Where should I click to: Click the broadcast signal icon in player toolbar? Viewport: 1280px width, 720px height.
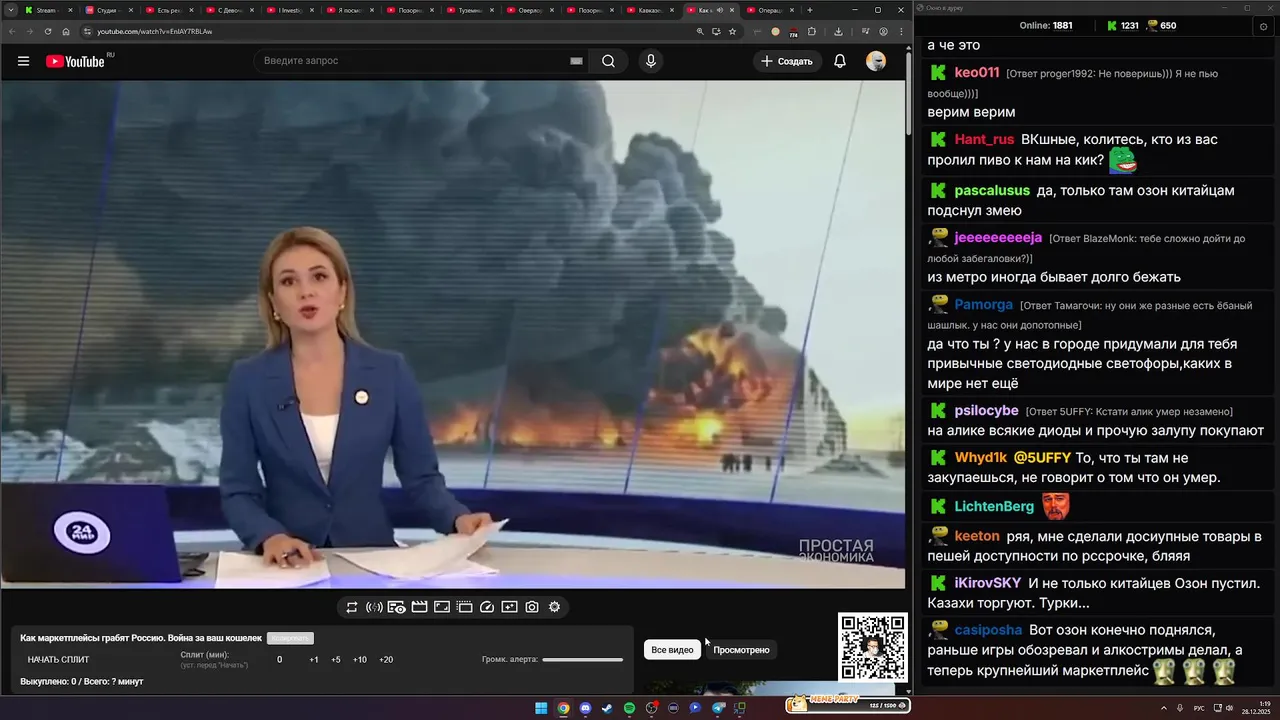pos(374,607)
